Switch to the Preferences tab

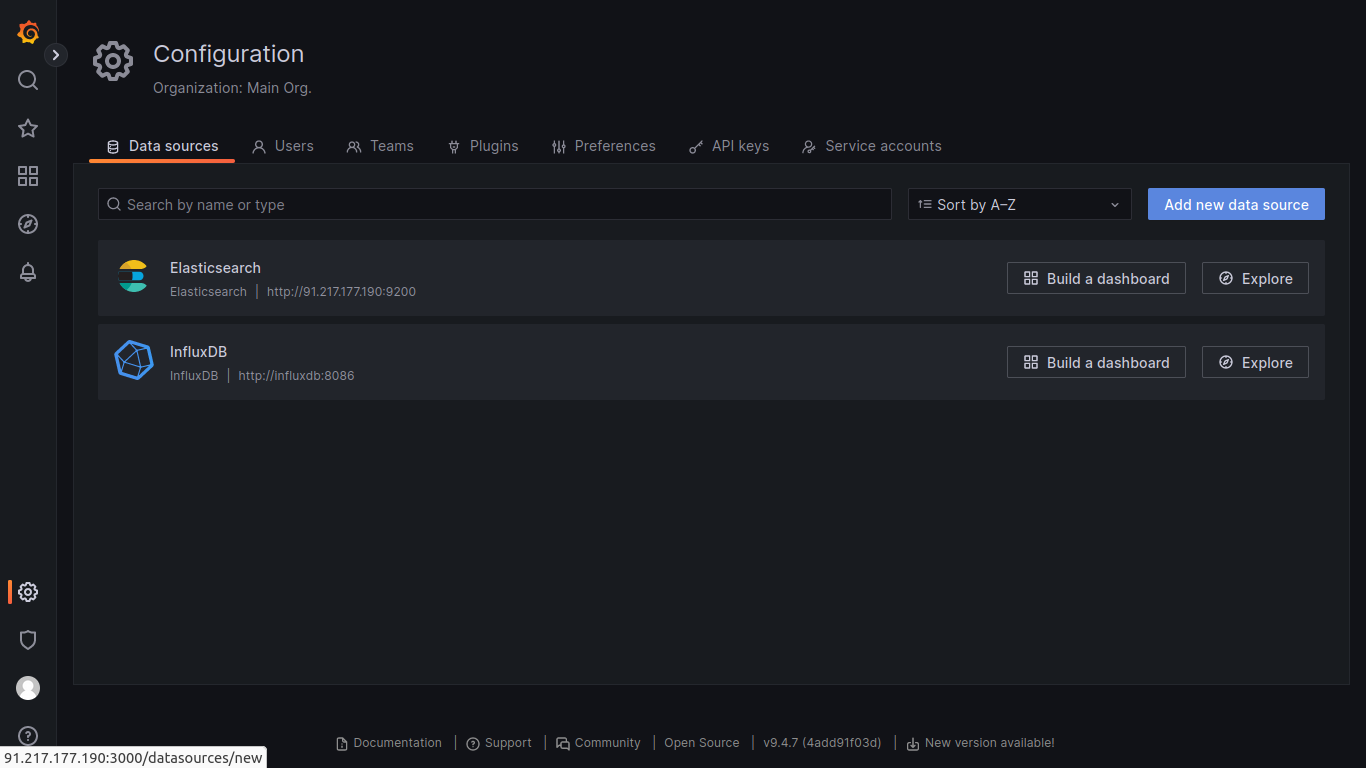pos(603,146)
